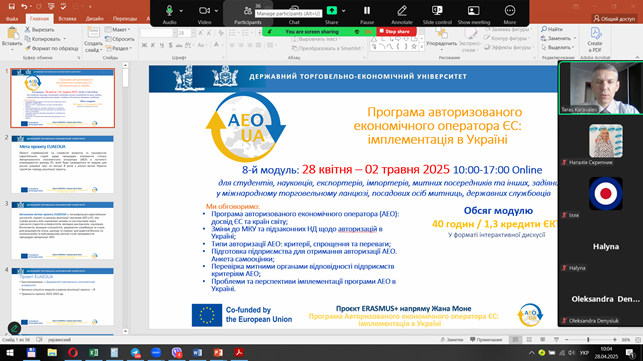Screen dimensions: 643x361
Task: Open Excel from the taskbar
Action: point(93,353)
